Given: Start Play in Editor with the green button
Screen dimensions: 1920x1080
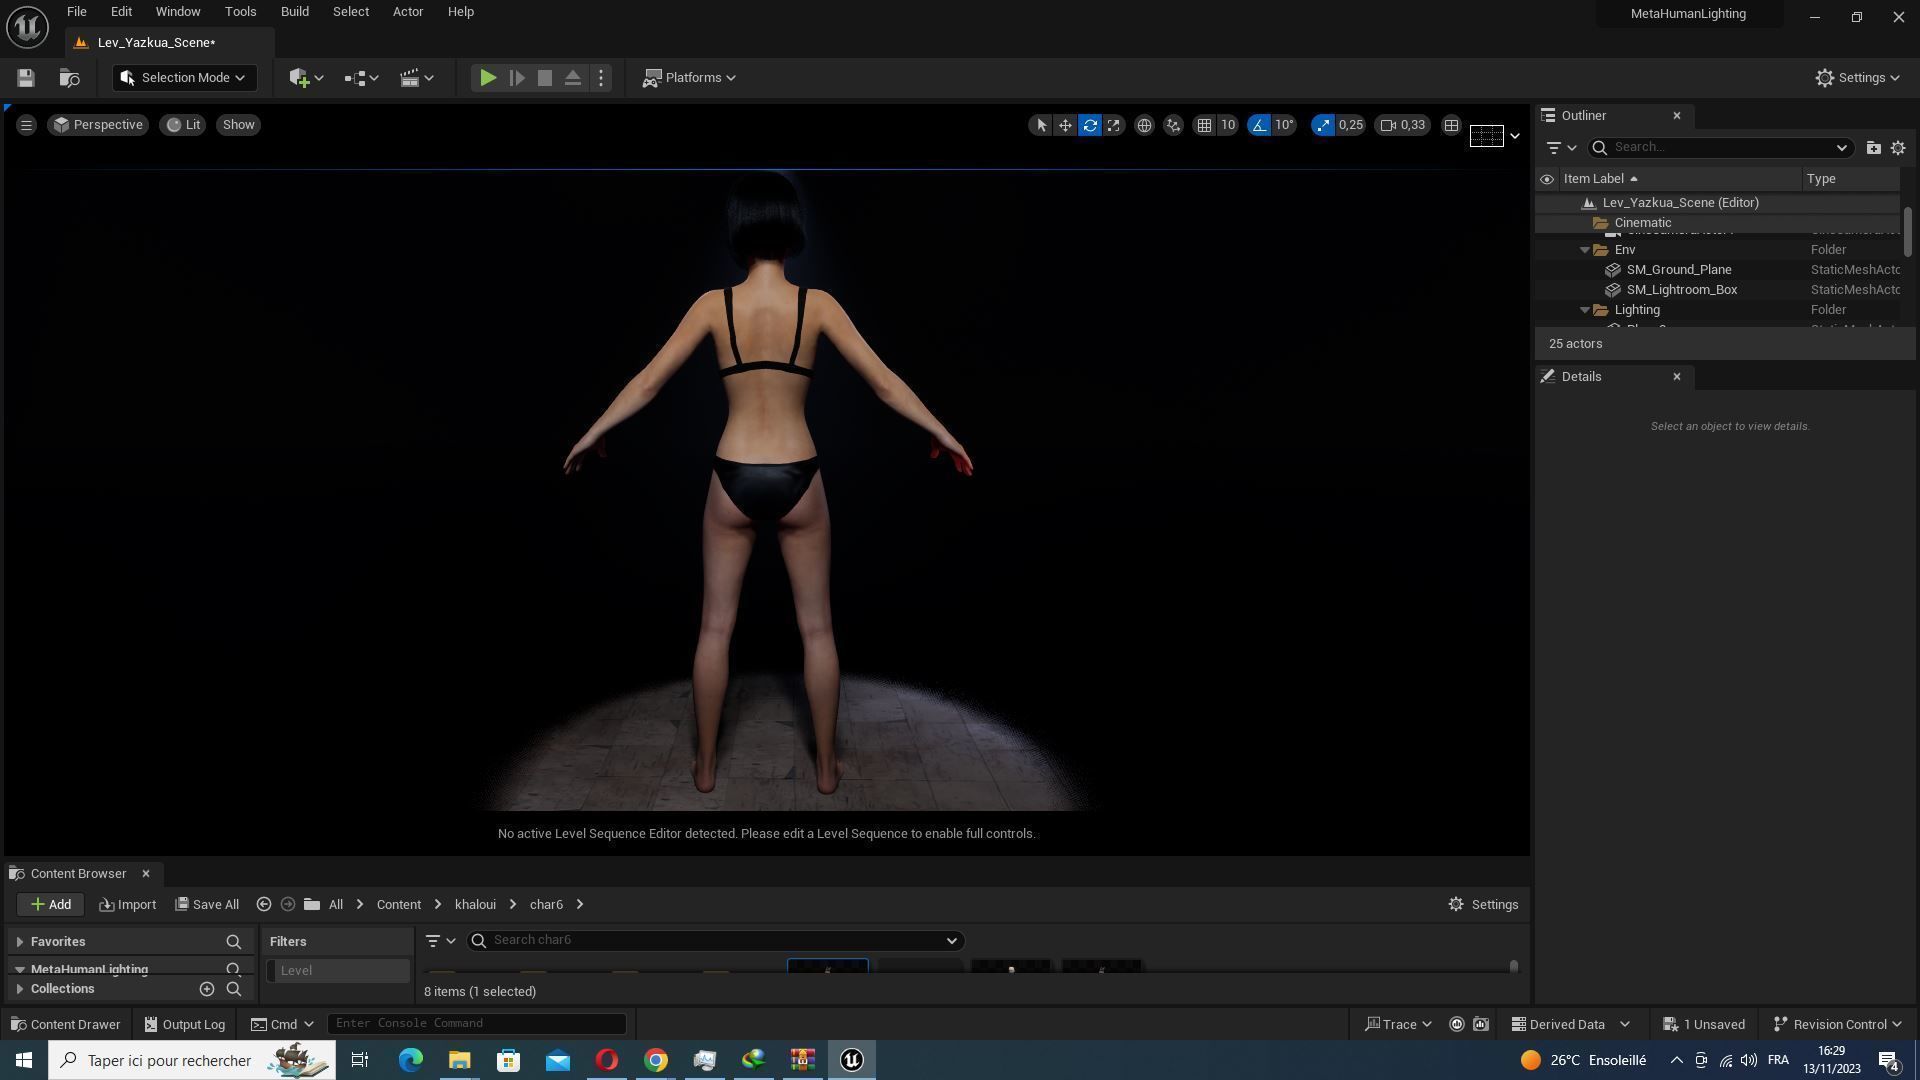Looking at the screenshot, I should tap(488, 78).
